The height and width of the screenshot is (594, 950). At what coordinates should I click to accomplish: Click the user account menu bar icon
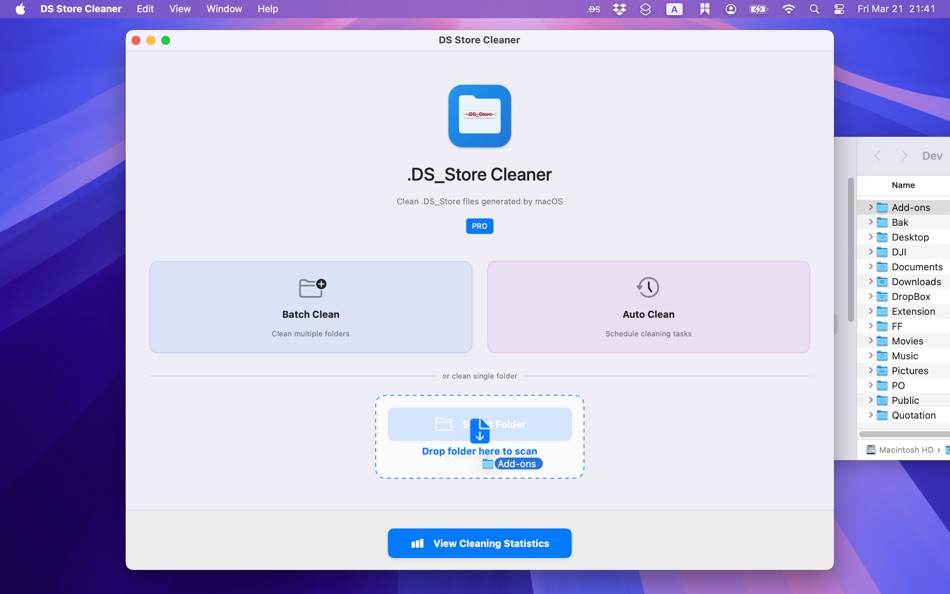click(x=731, y=9)
